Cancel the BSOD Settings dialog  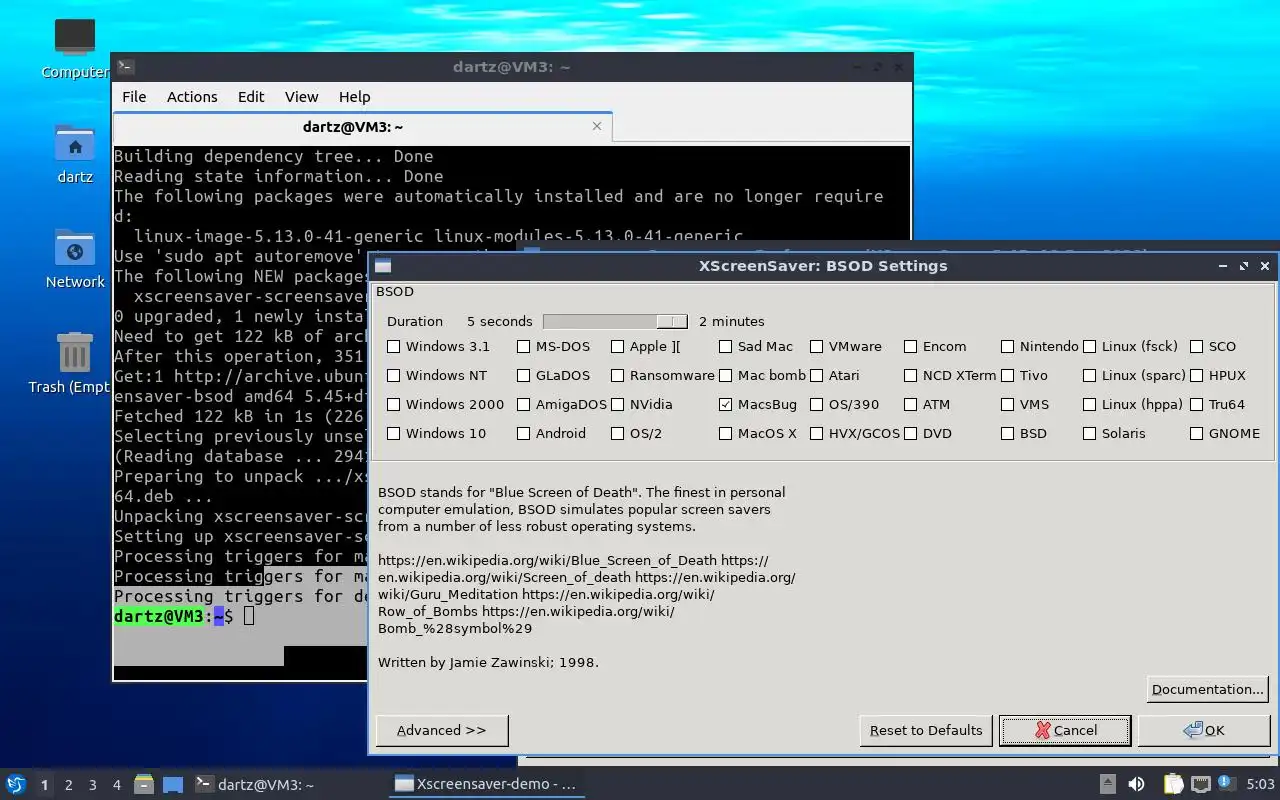click(x=1065, y=730)
